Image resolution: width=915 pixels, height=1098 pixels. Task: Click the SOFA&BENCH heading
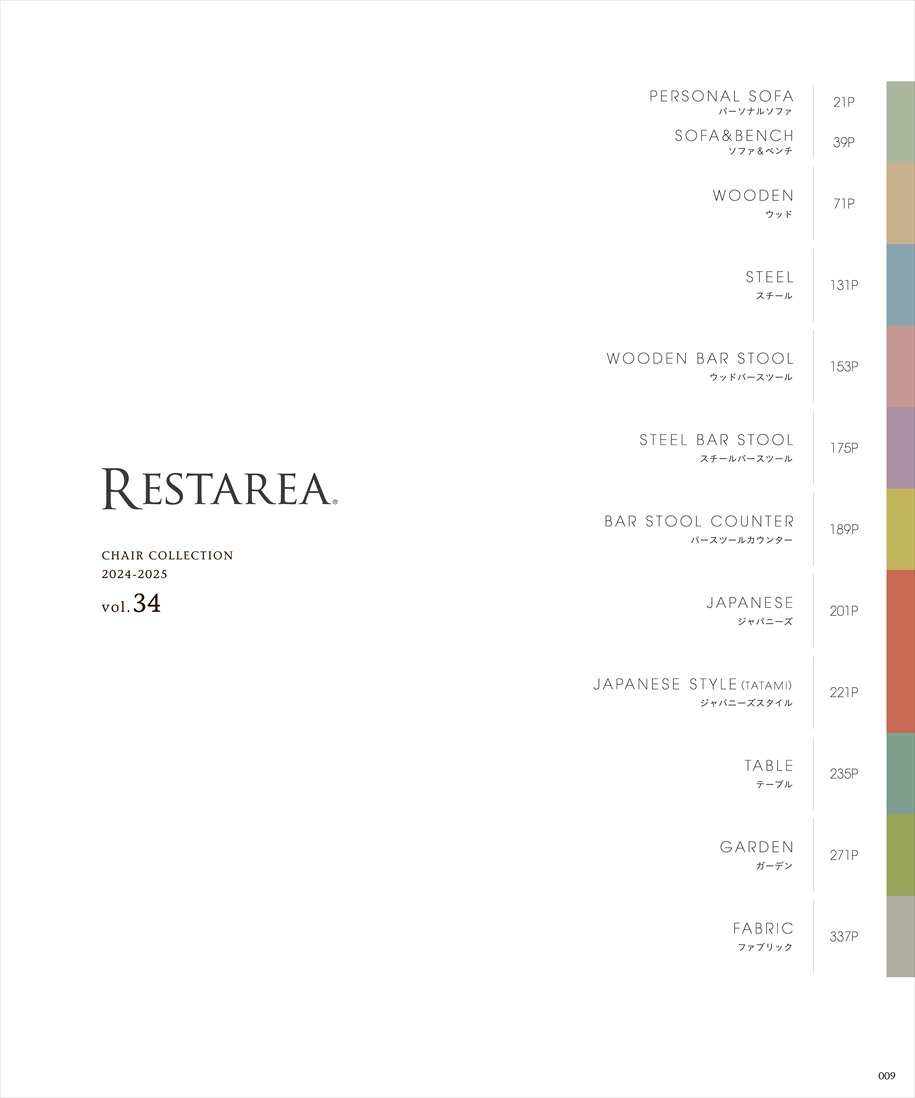[734, 136]
